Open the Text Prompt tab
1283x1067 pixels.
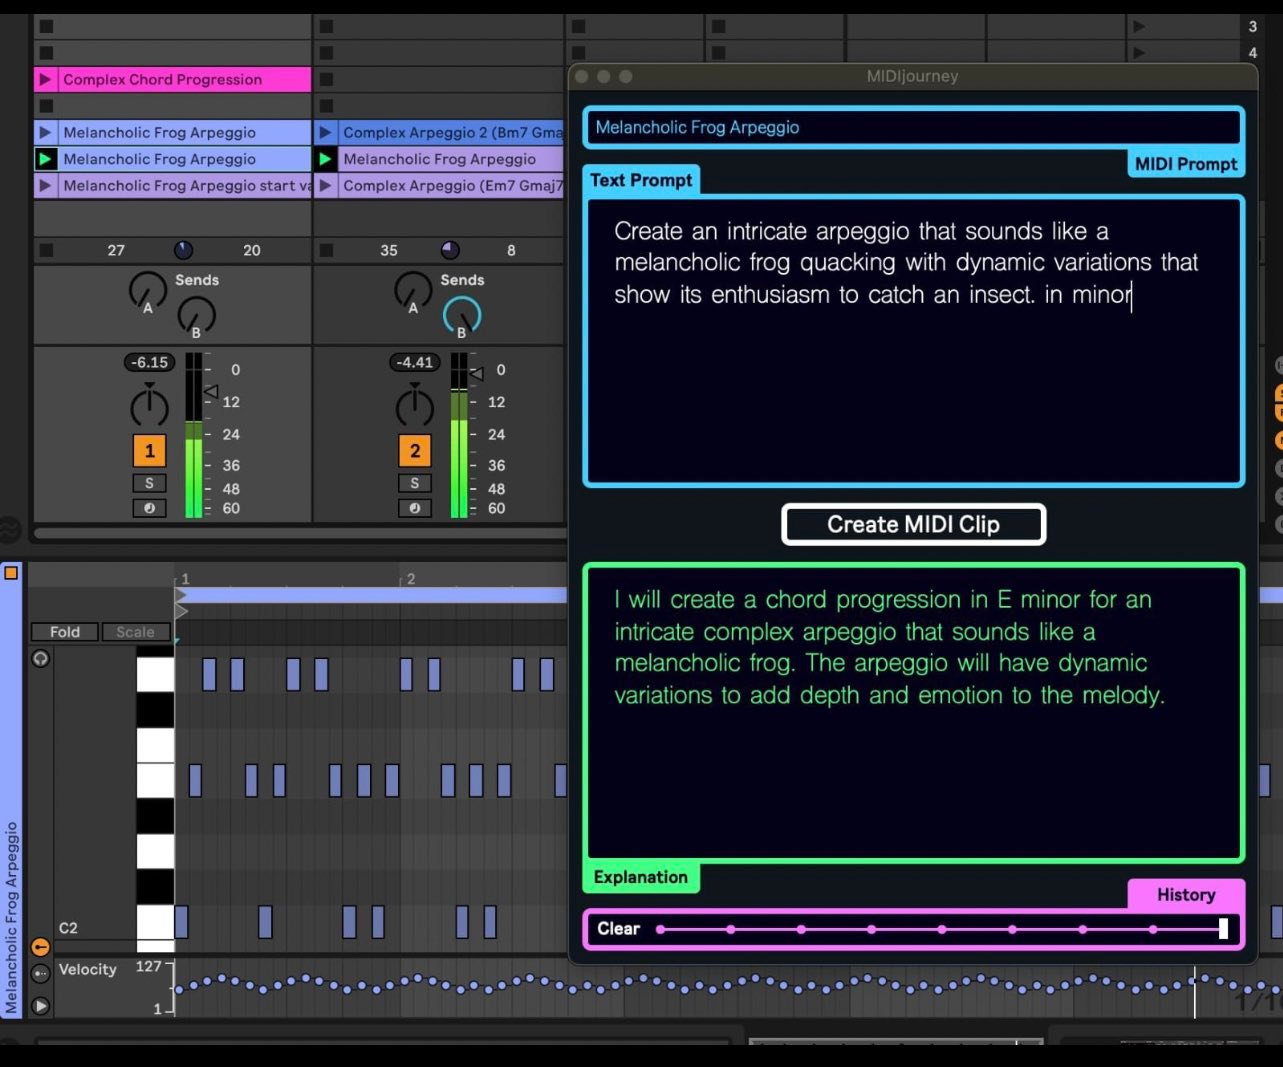coord(641,180)
